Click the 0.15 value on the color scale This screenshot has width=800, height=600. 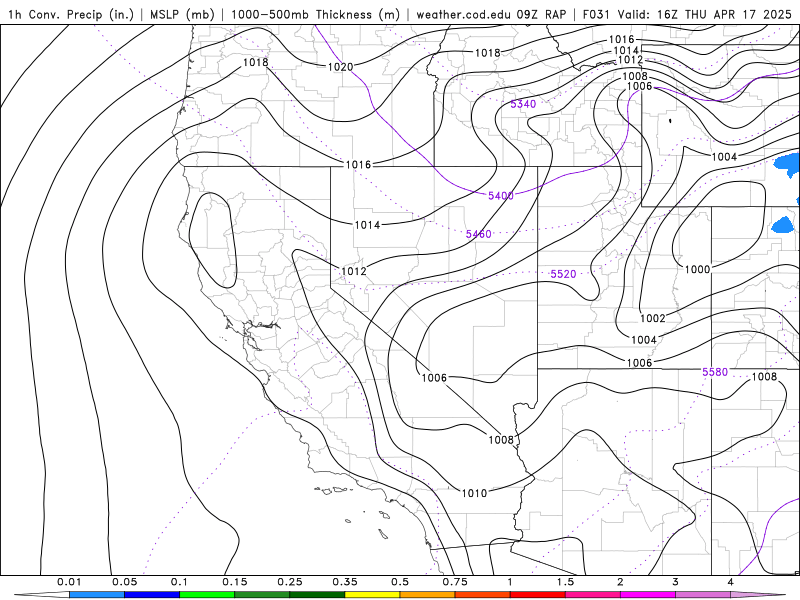235,582
